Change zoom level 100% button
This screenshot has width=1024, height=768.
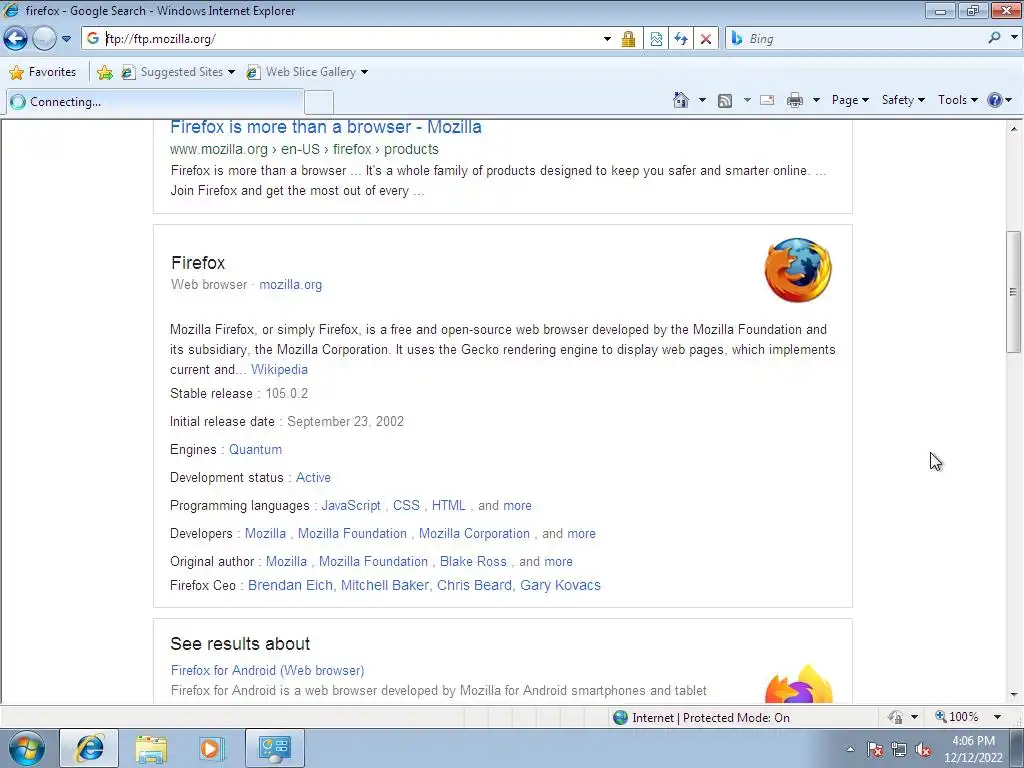pos(957,717)
